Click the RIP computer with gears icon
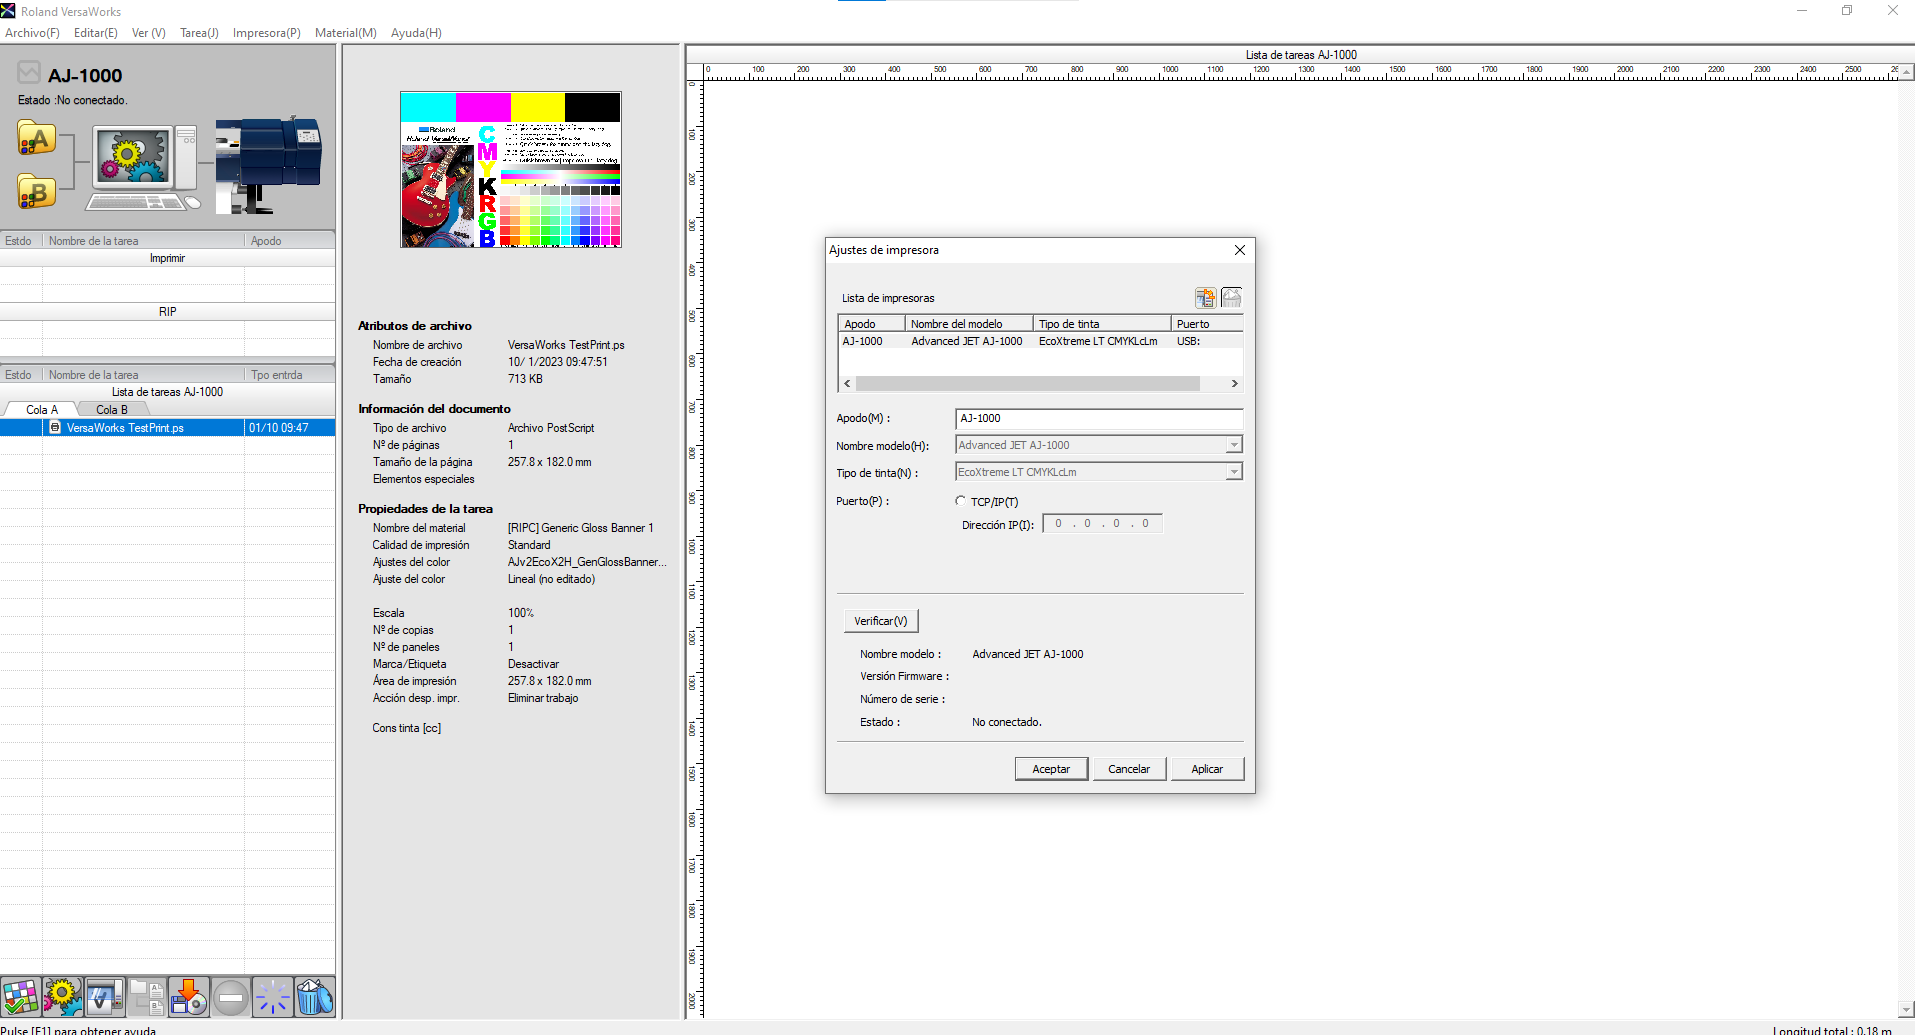Image resolution: width=1915 pixels, height=1035 pixels. click(144, 166)
